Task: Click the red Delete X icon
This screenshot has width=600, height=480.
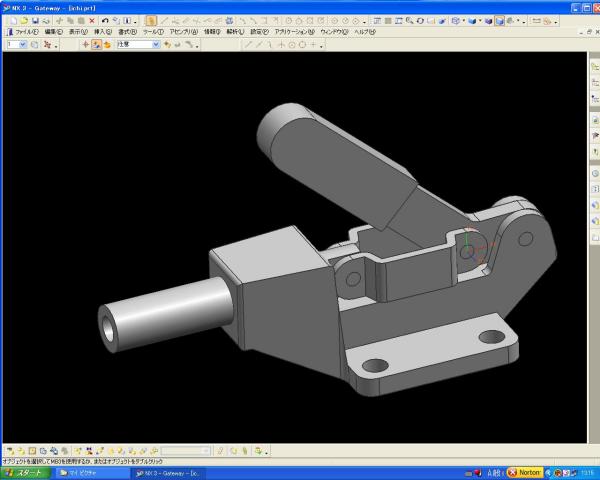Action: tap(92, 20)
